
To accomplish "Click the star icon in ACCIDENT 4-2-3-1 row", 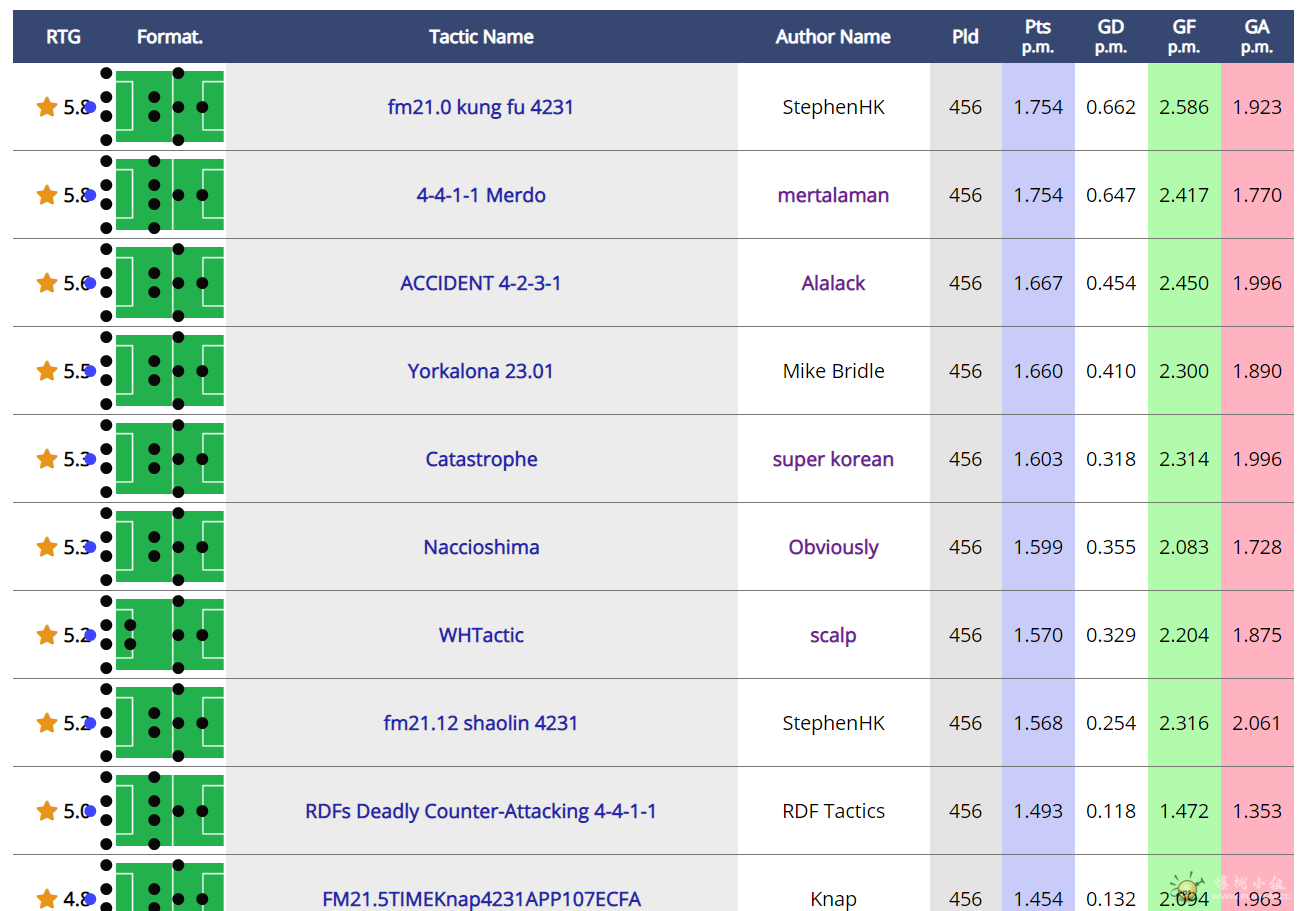I will (x=46, y=283).
